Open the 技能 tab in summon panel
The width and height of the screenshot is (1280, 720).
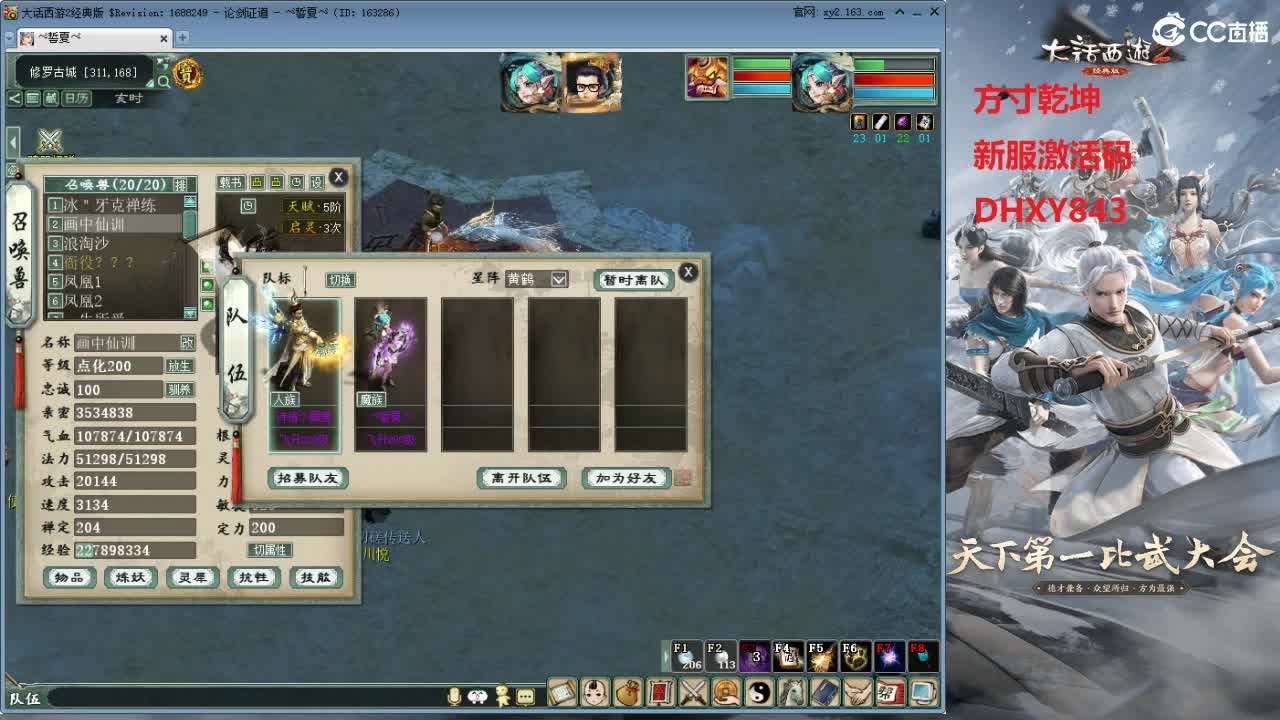pos(316,577)
